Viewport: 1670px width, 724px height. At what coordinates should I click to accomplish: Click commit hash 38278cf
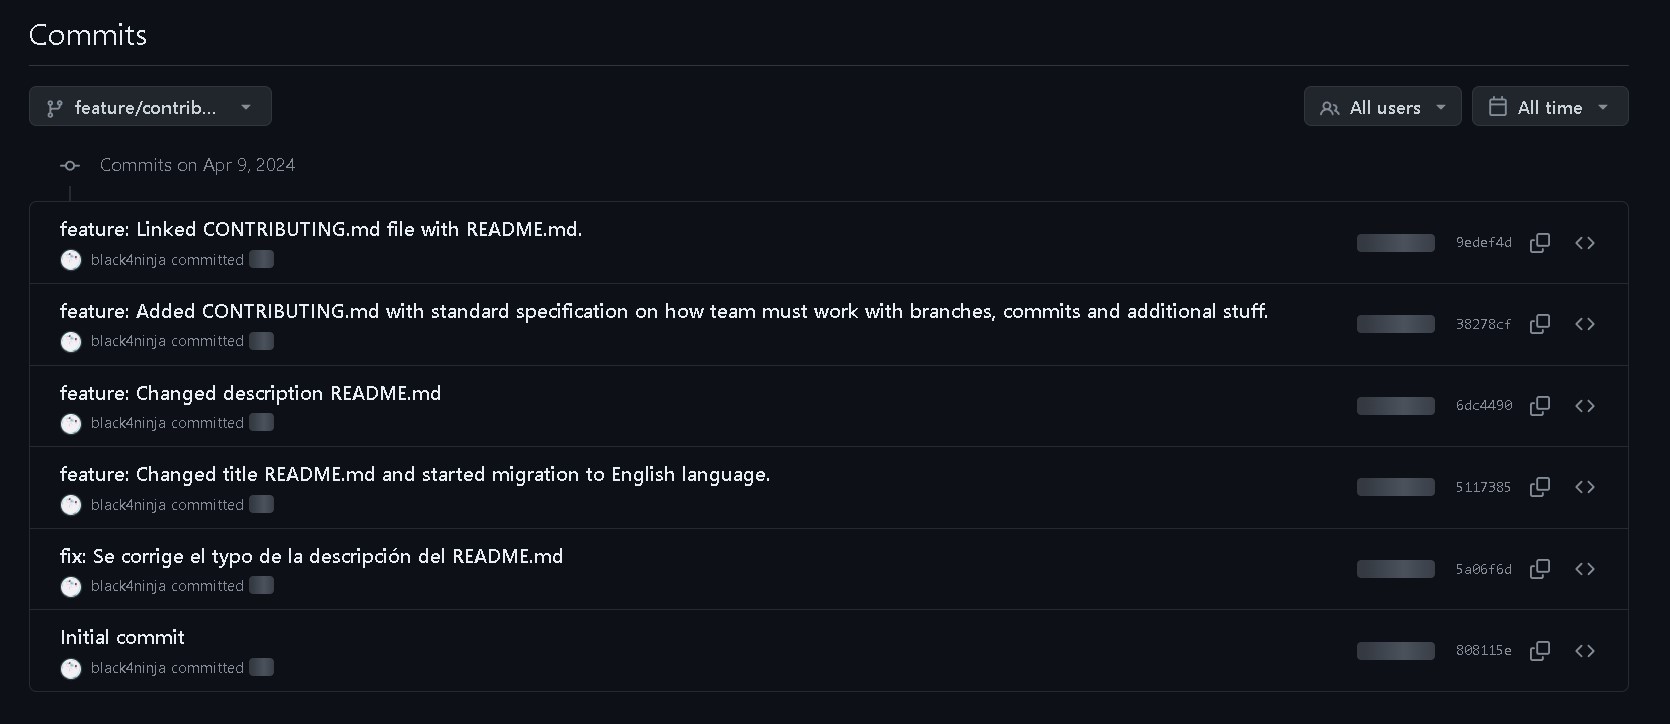pos(1483,324)
